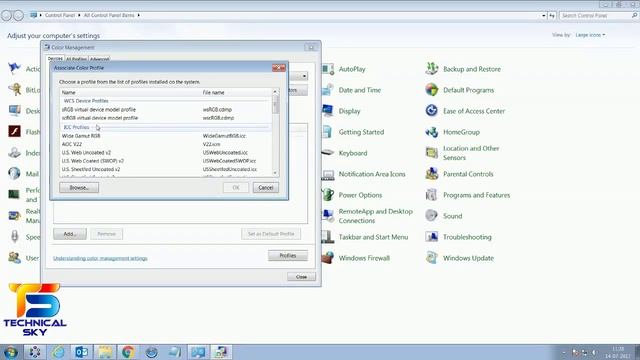Open Outlook from the taskbar
The image size is (640, 360).
[x=81, y=352]
